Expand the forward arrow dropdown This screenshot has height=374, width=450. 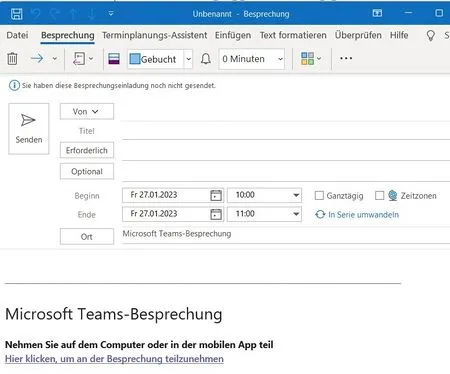[55, 59]
